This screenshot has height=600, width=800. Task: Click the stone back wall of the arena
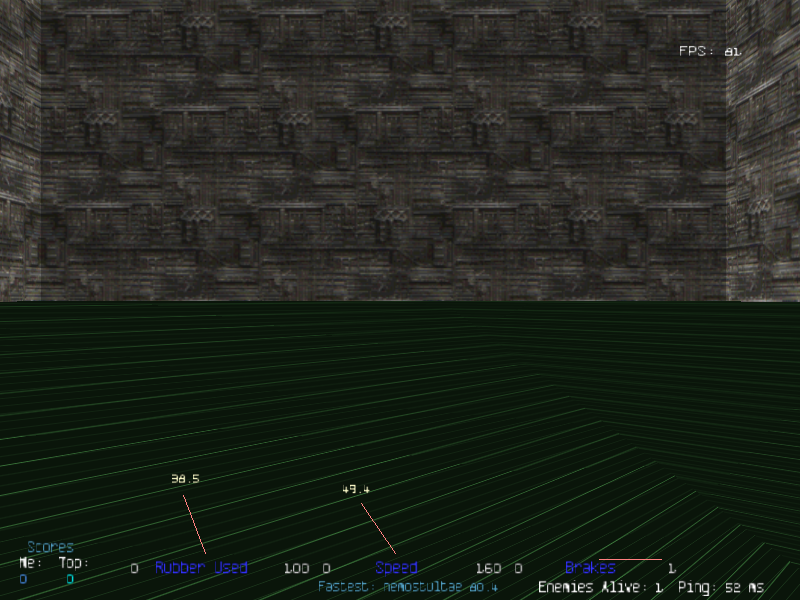pos(380,150)
